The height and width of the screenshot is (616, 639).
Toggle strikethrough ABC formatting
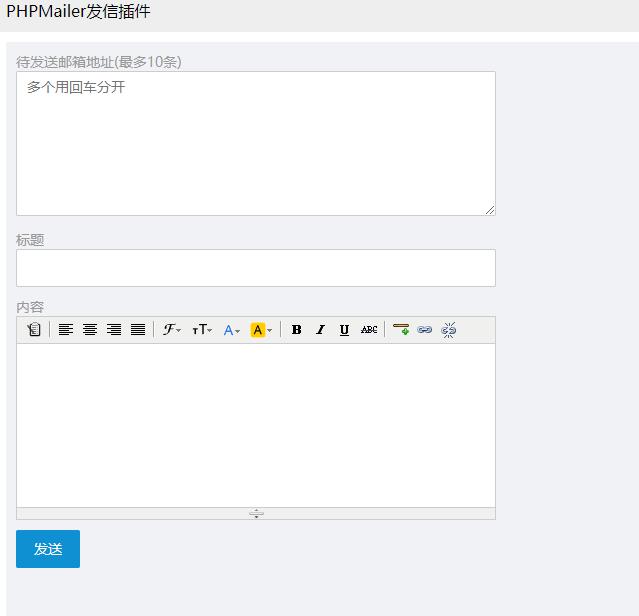(x=369, y=329)
